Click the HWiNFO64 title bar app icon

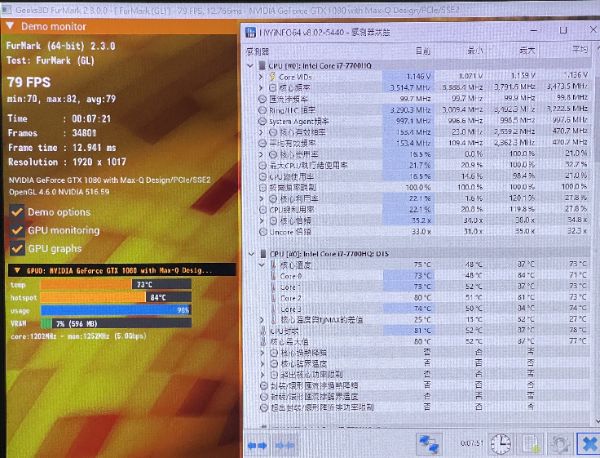(x=250, y=32)
